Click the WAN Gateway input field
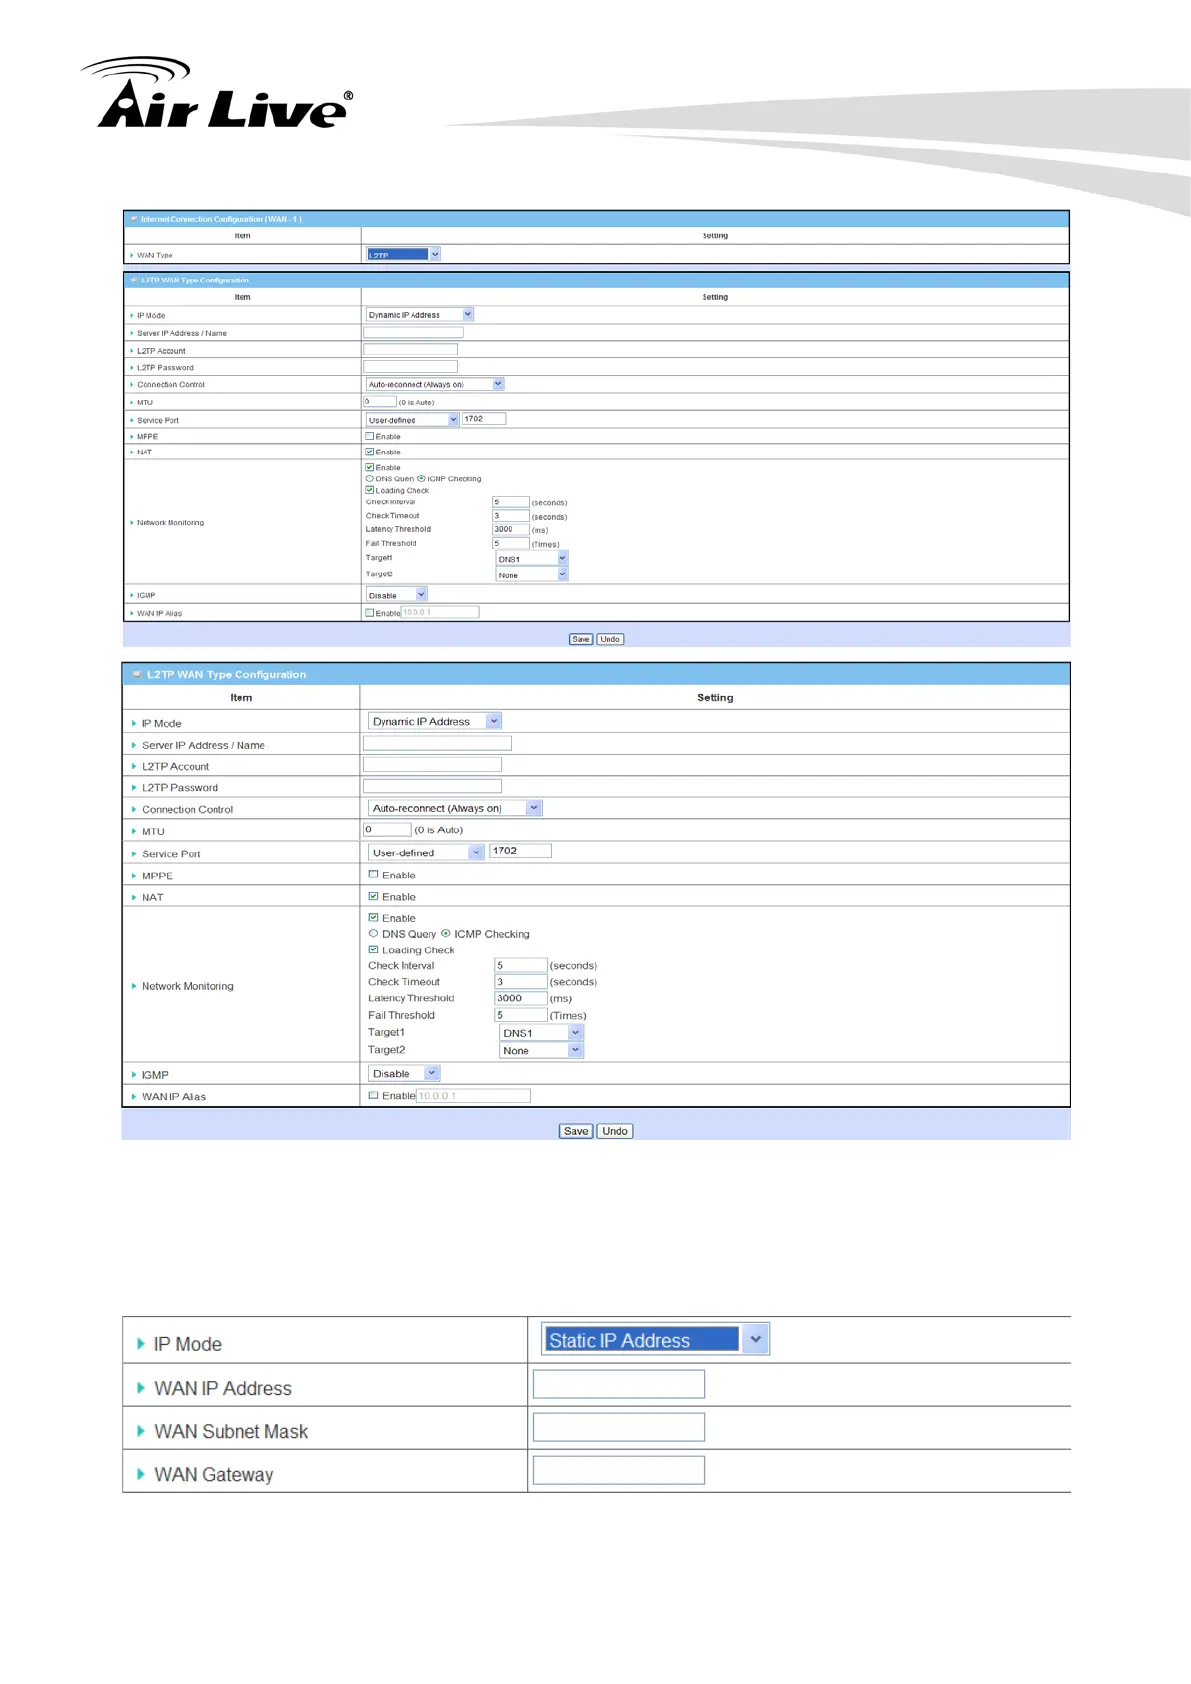This screenshot has height=1684, width=1191. 618,1470
